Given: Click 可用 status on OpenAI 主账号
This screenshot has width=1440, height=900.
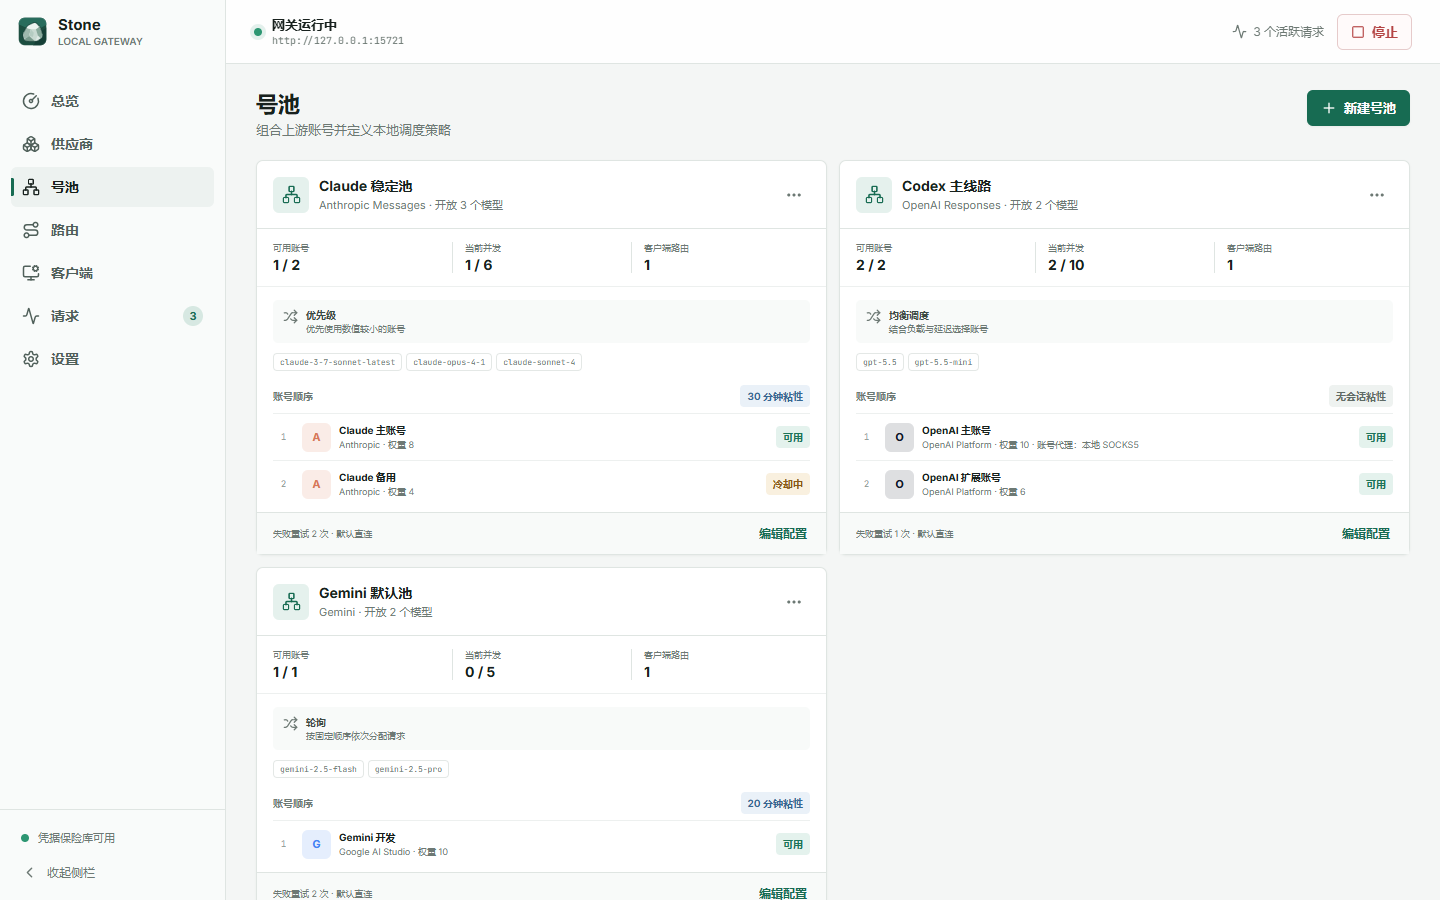Looking at the screenshot, I should [x=1376, y=437].
